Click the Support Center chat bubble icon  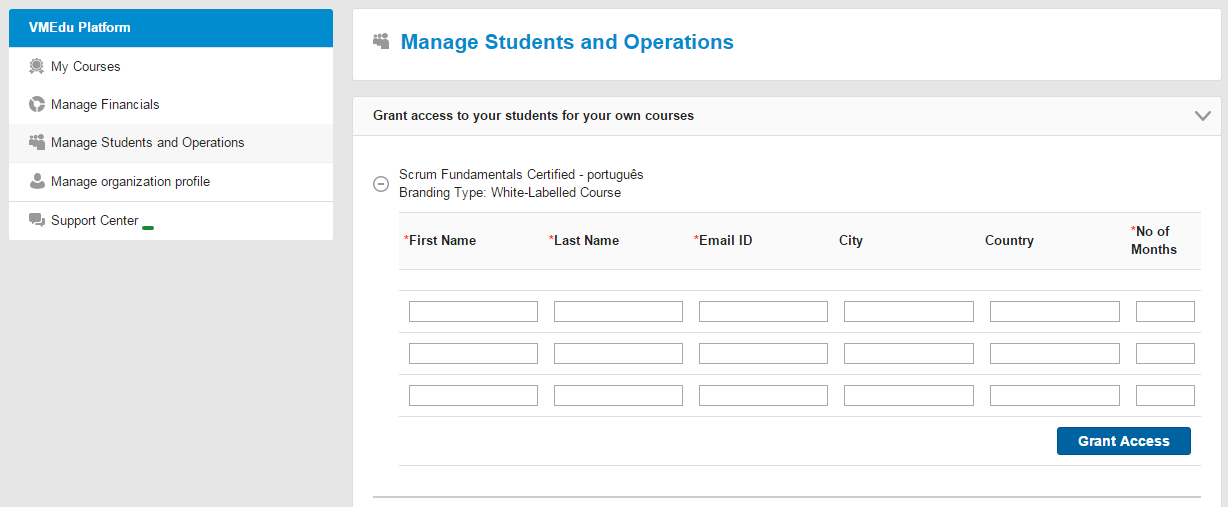(37, 221)
